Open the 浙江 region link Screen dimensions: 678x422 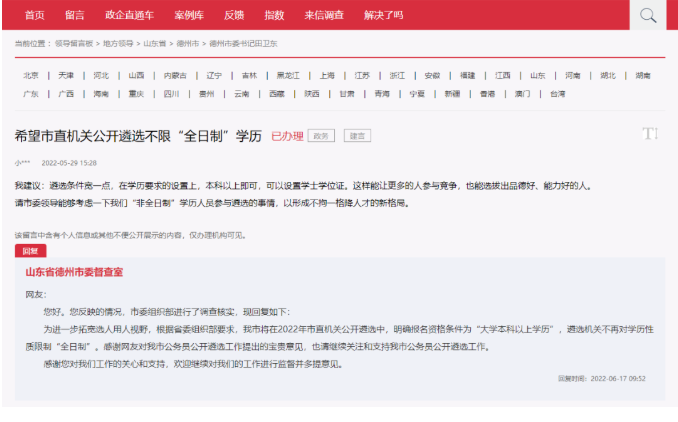tap(397, 76)
